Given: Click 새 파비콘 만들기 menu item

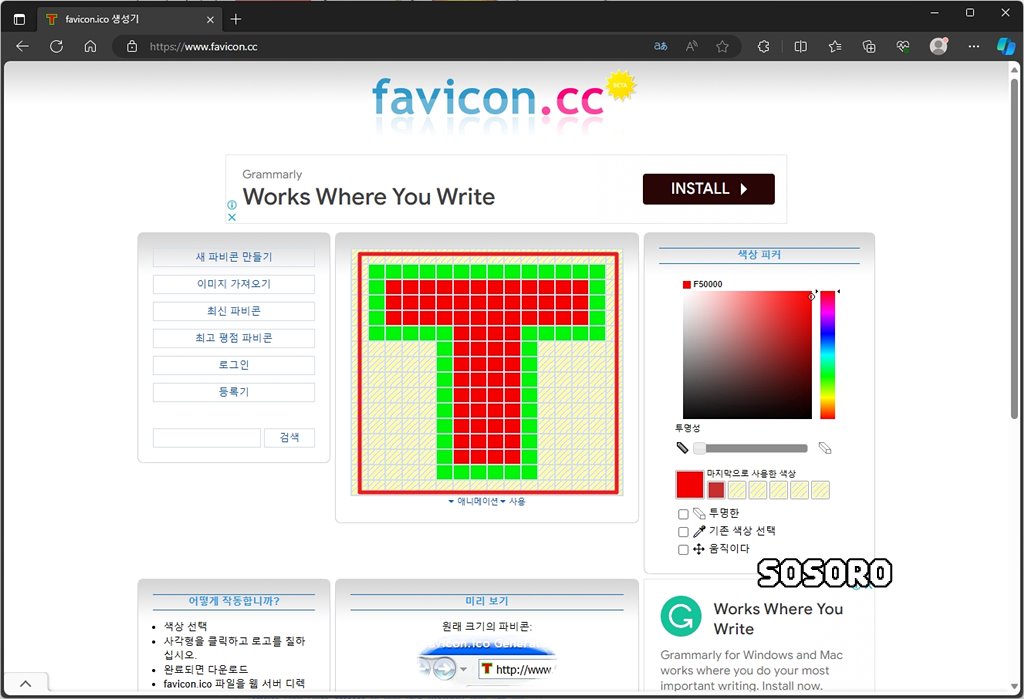Looking at the screenshot, I should pyautogui.click(x=234, y=257).
